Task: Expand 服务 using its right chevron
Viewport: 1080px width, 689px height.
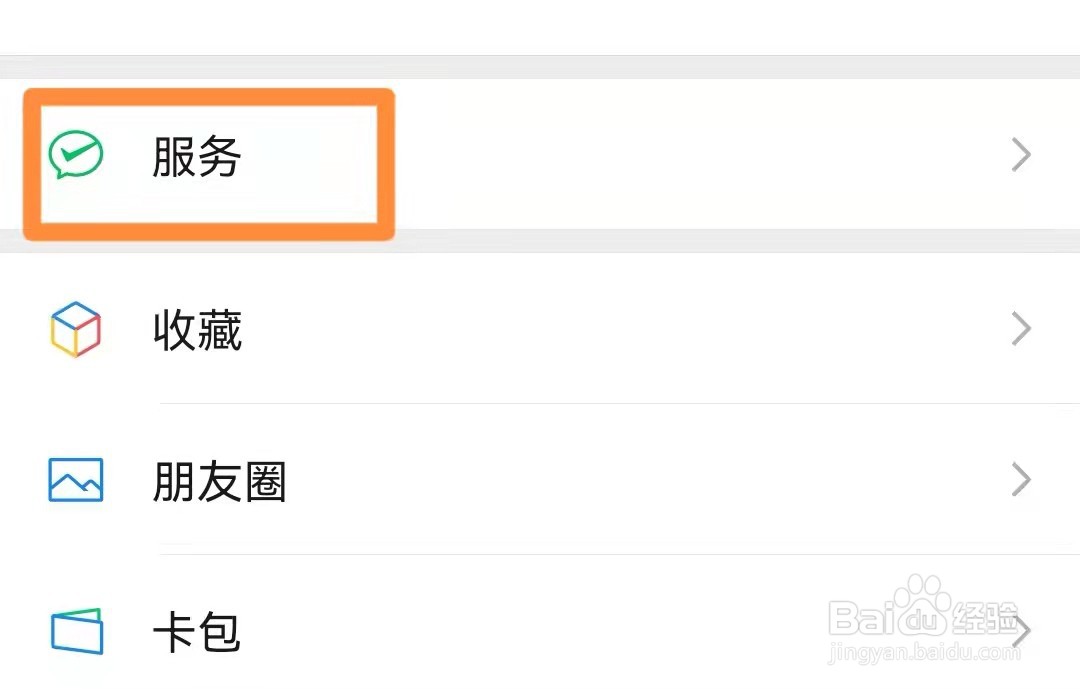Action: click(1020, 156)
